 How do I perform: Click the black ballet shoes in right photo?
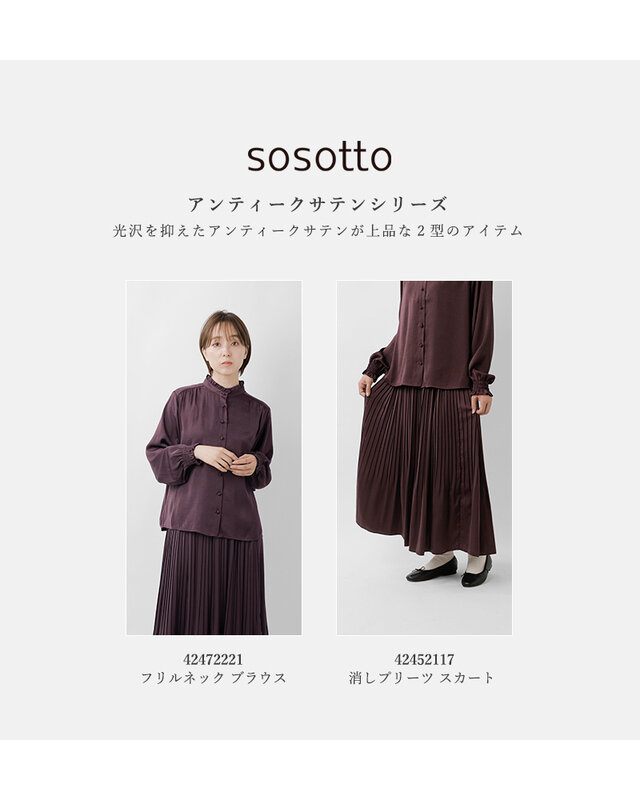[x=449, y=571]
